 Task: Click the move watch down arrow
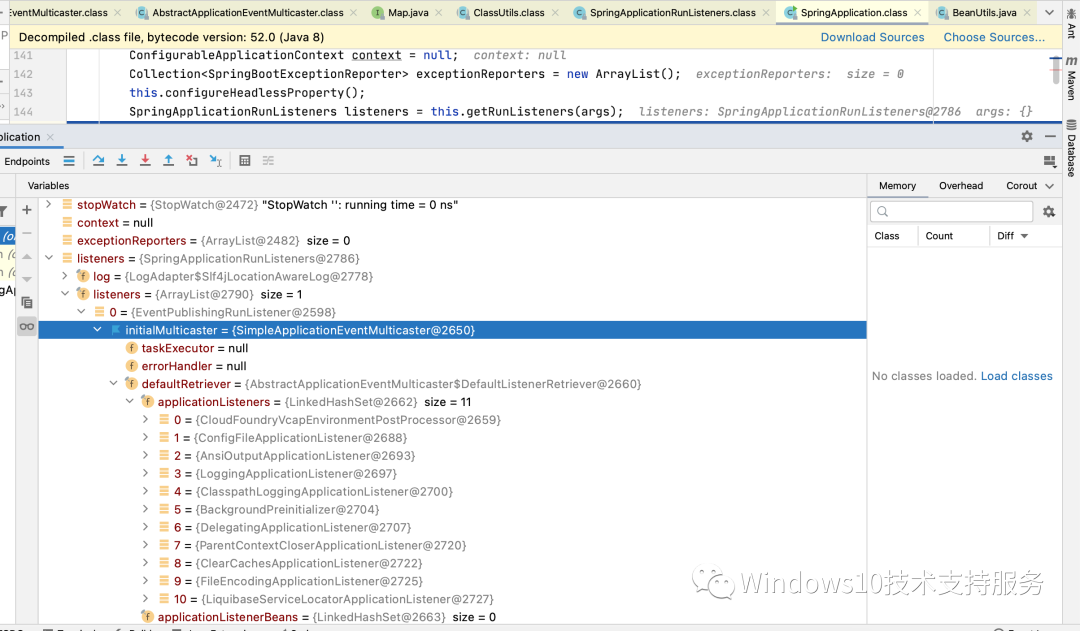tap(27, 279)
